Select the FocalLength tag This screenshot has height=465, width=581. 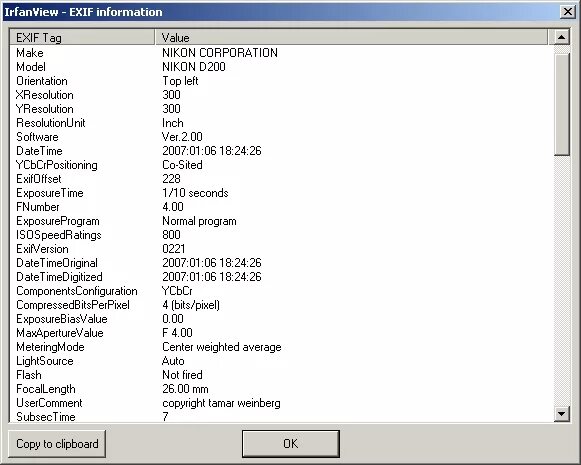tap(46, 389)
